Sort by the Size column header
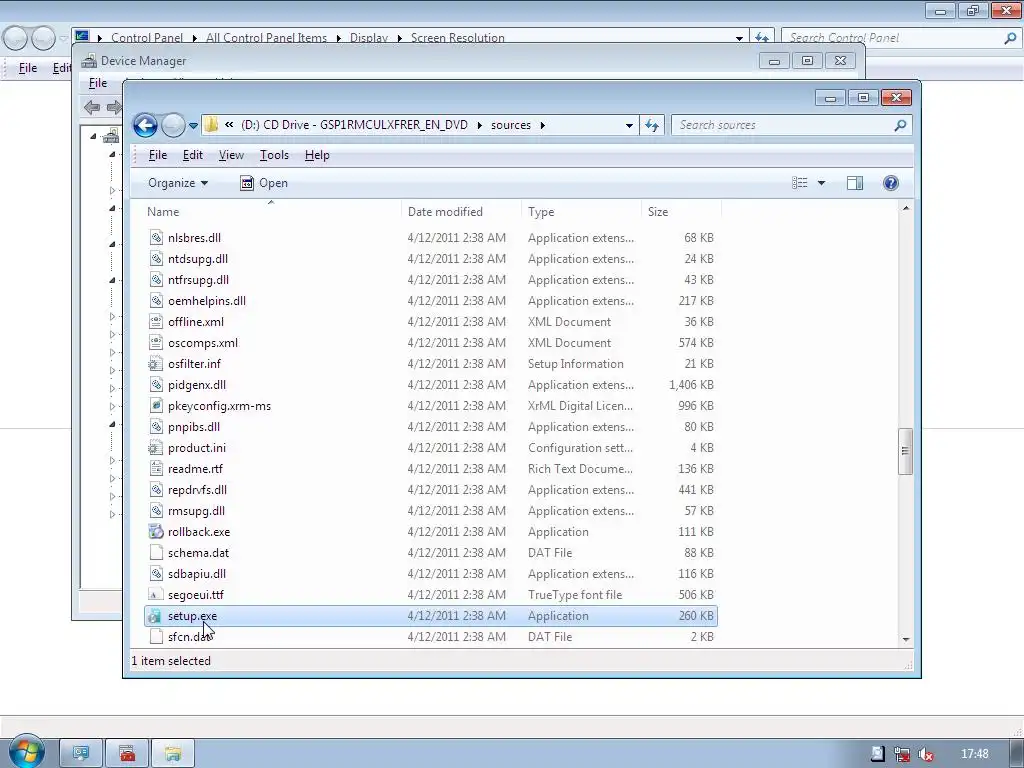The width and height of the screenshot is (1024, 768). point(681,212)
